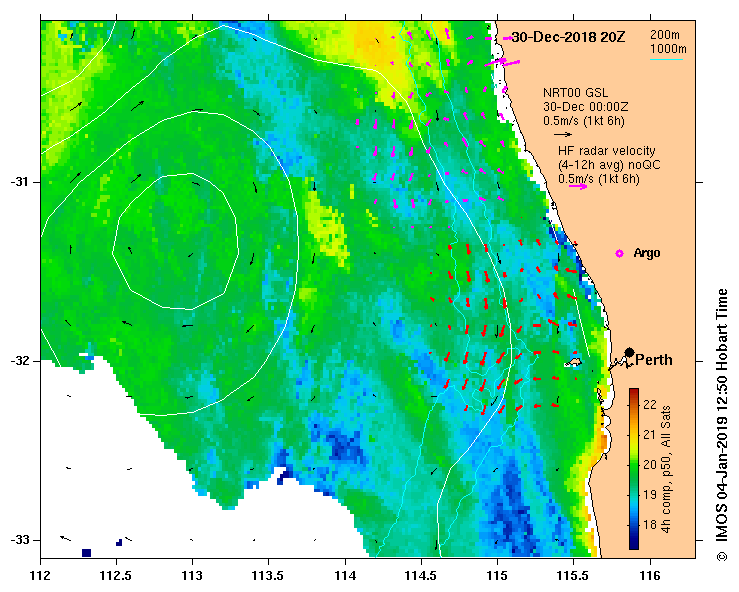This screenshot has height=592, width=739.
Task: Click the IMOS copyright timestamp text
Action: 722,425
